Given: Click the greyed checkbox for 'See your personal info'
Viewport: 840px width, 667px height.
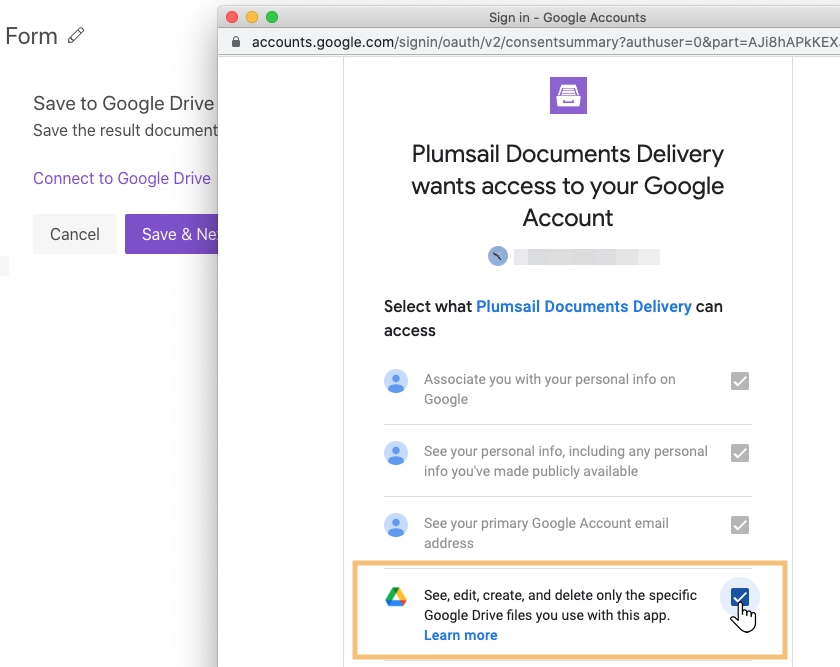Looking at the screenshot, I should pos(739,453).
